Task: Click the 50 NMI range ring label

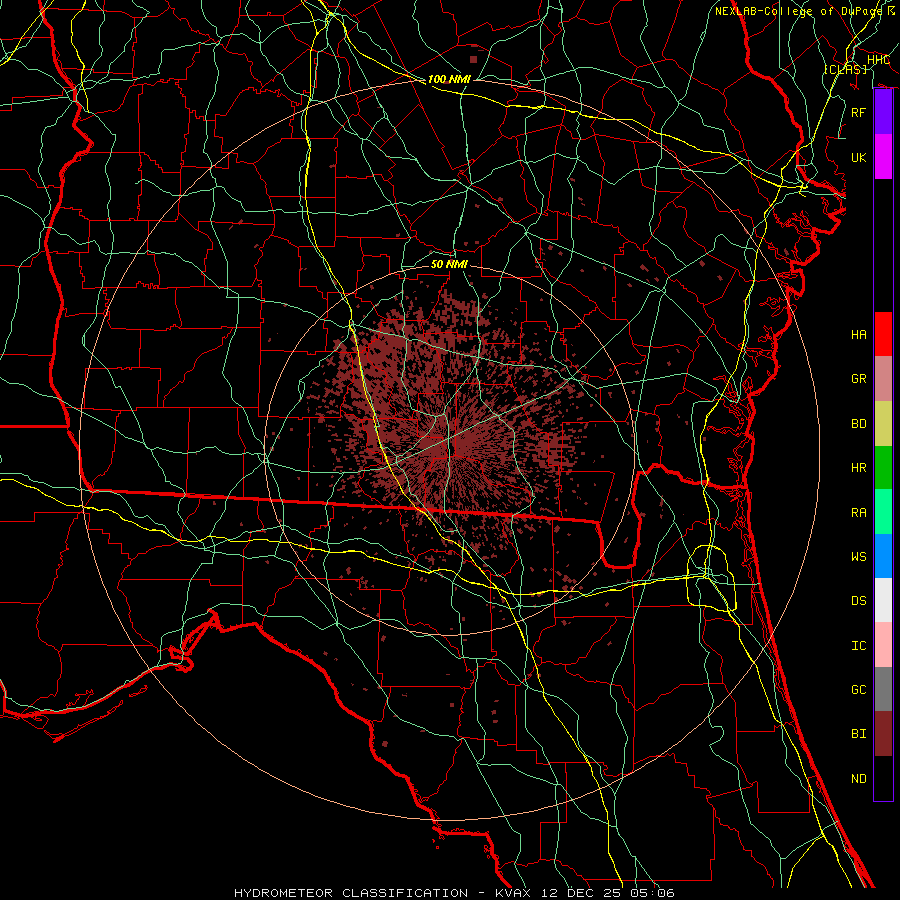Action: [449, 264]
